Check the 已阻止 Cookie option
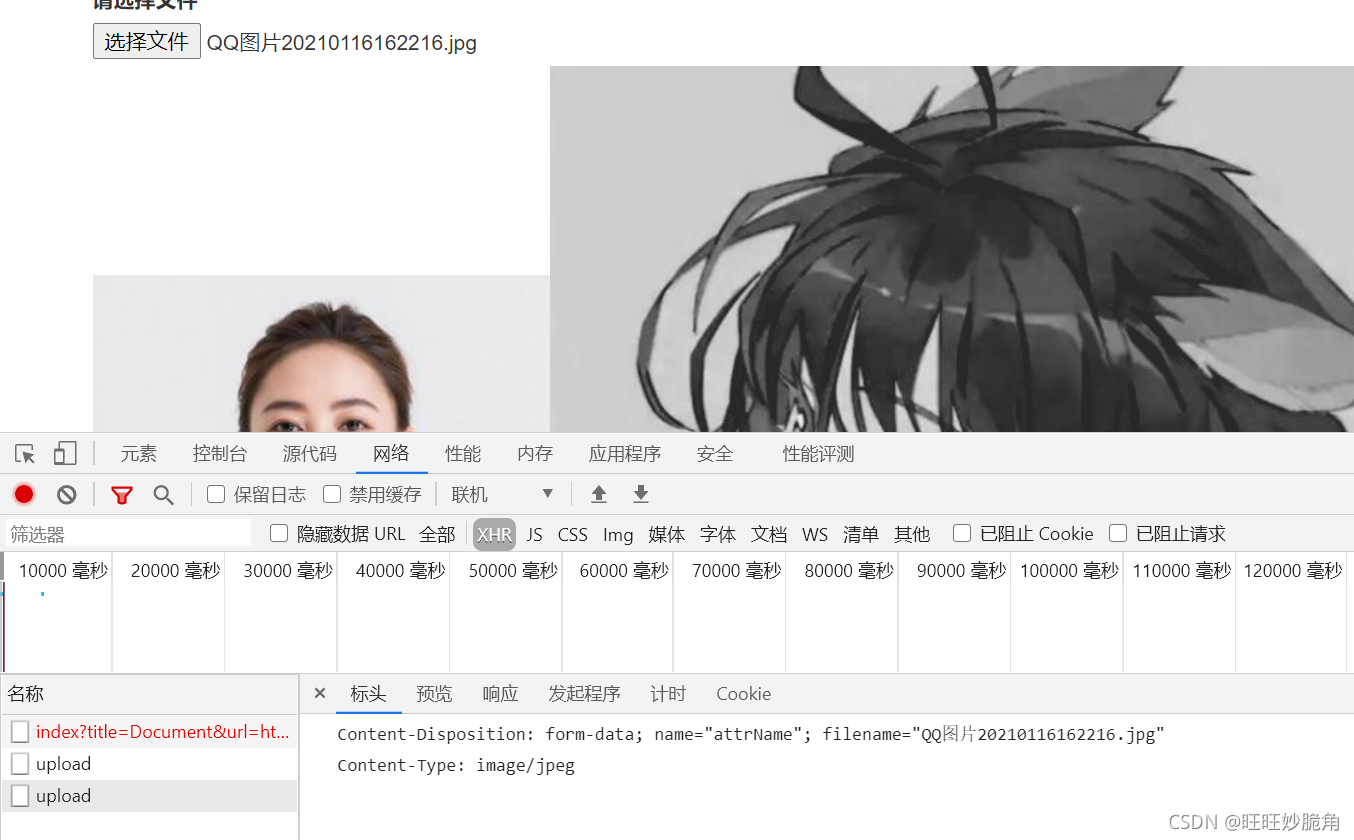The height and width of the screenshot is (840, 1354). (962, 533)
